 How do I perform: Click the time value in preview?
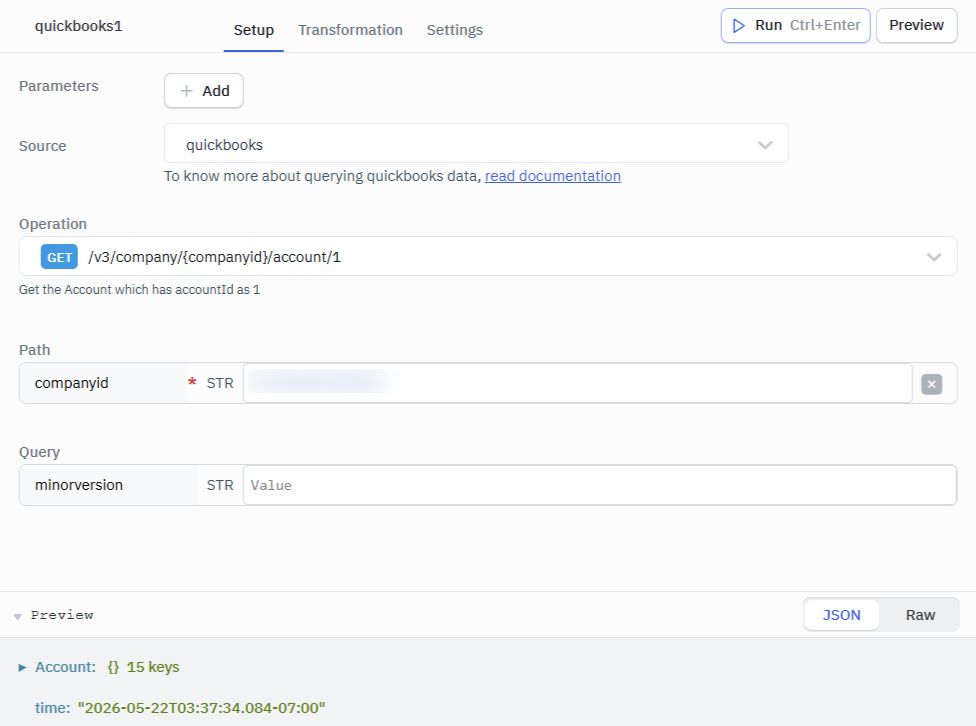click(201, 708)
